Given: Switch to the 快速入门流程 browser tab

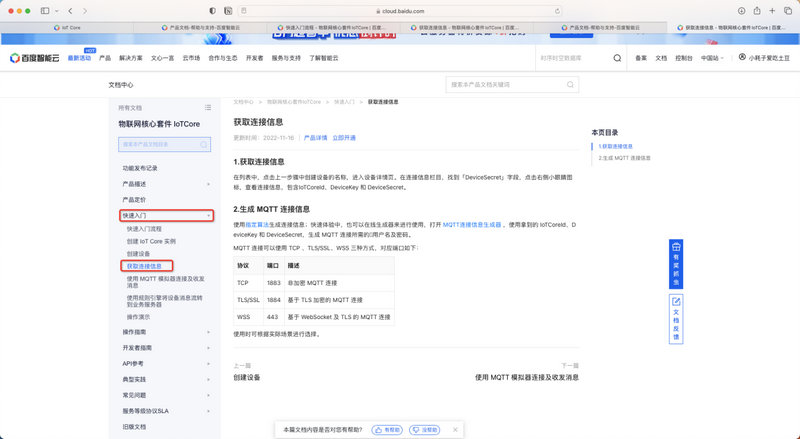Looking at the screenshot, I should click(334, 28).
